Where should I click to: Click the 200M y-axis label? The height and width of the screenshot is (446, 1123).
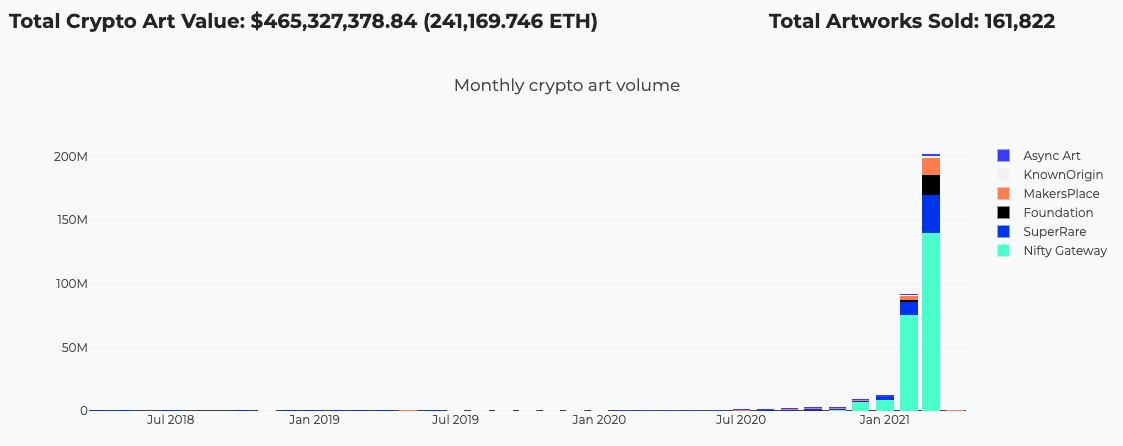[71, 157]
